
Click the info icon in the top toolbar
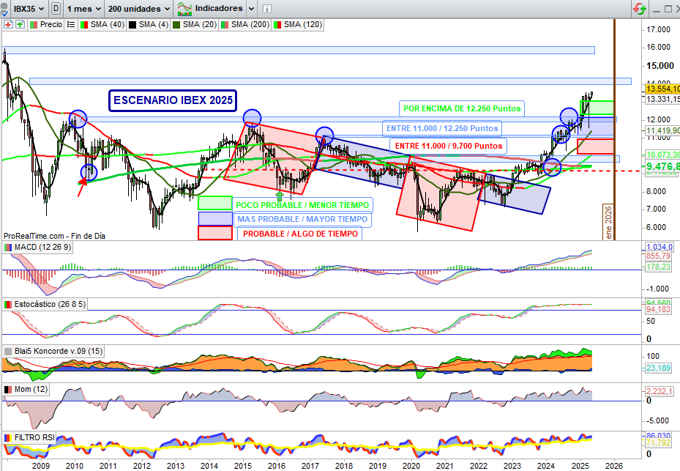click(x=268, y=8)
